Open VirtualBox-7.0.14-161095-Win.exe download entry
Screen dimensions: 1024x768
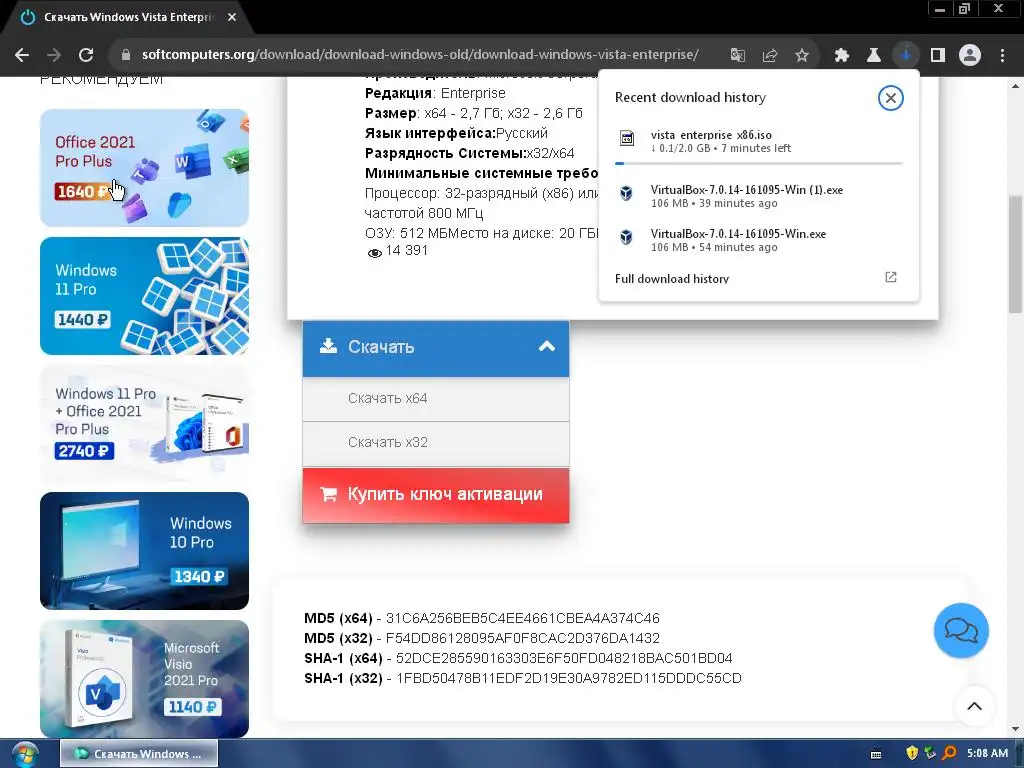[x=759, y=240]
